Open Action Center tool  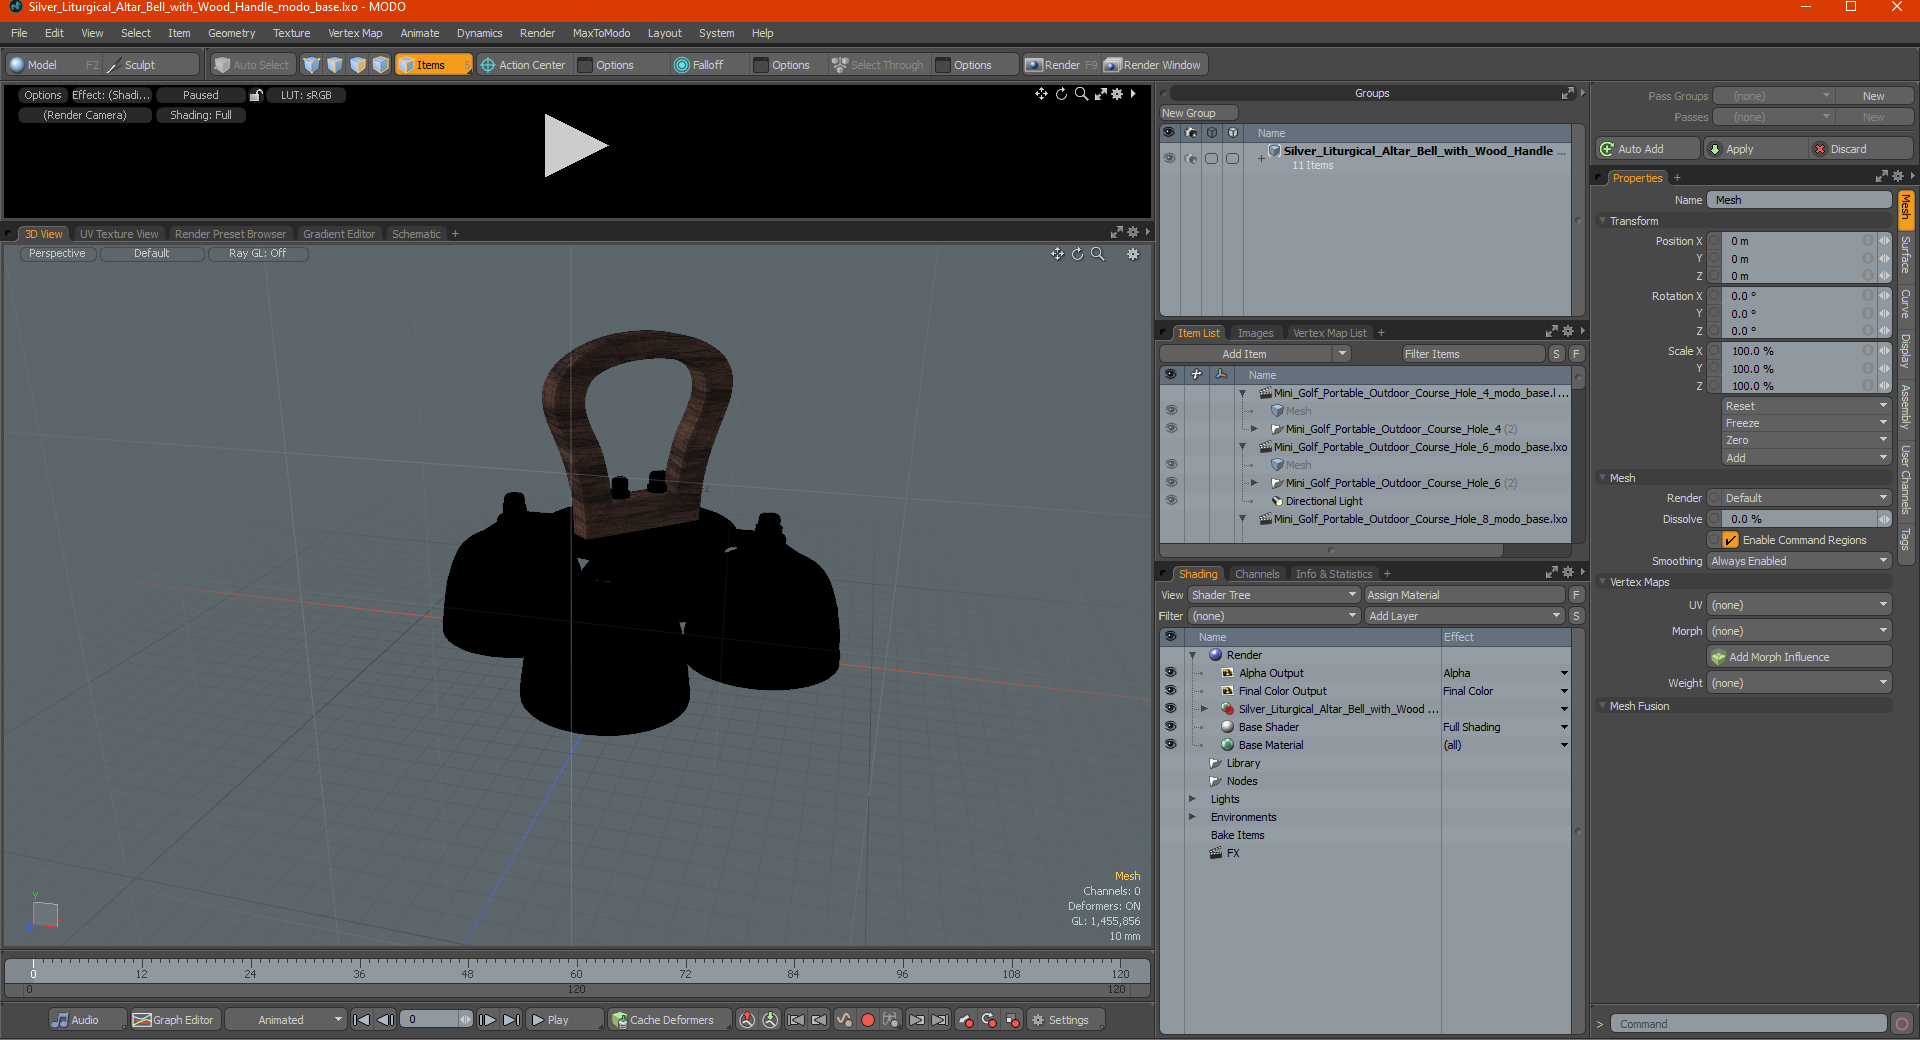point(523,65)
